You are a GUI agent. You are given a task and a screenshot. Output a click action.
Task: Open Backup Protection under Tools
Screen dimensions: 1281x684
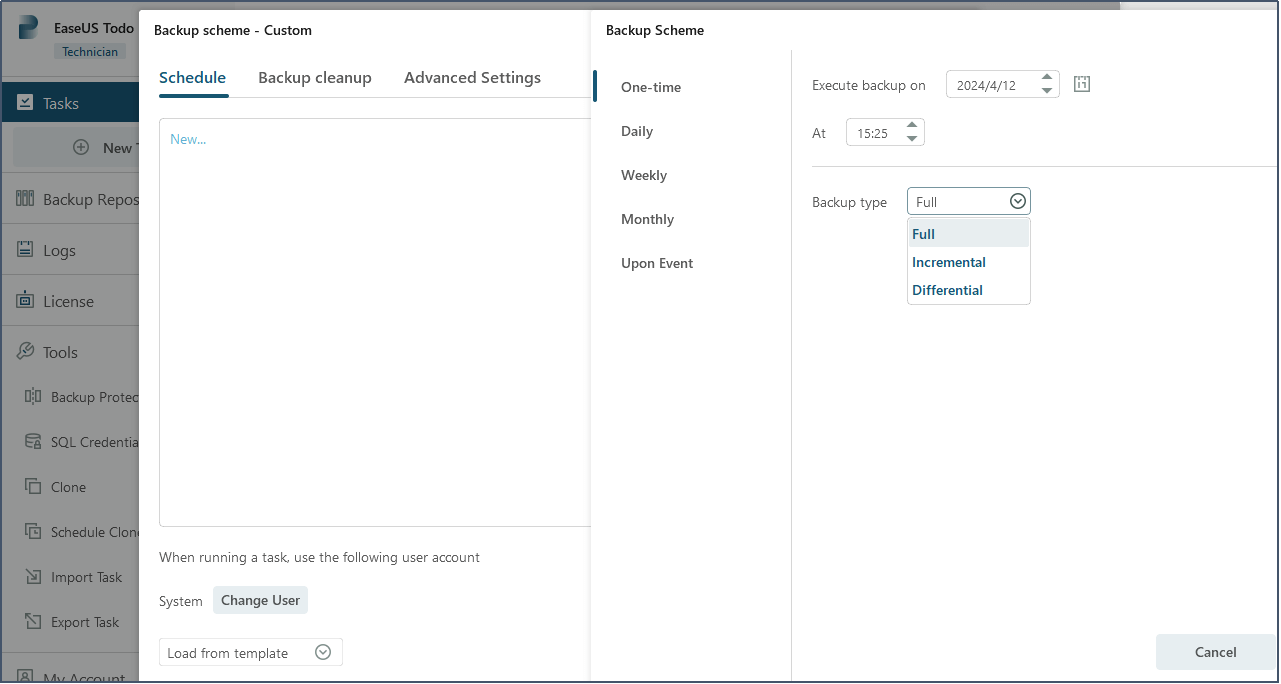92,397
